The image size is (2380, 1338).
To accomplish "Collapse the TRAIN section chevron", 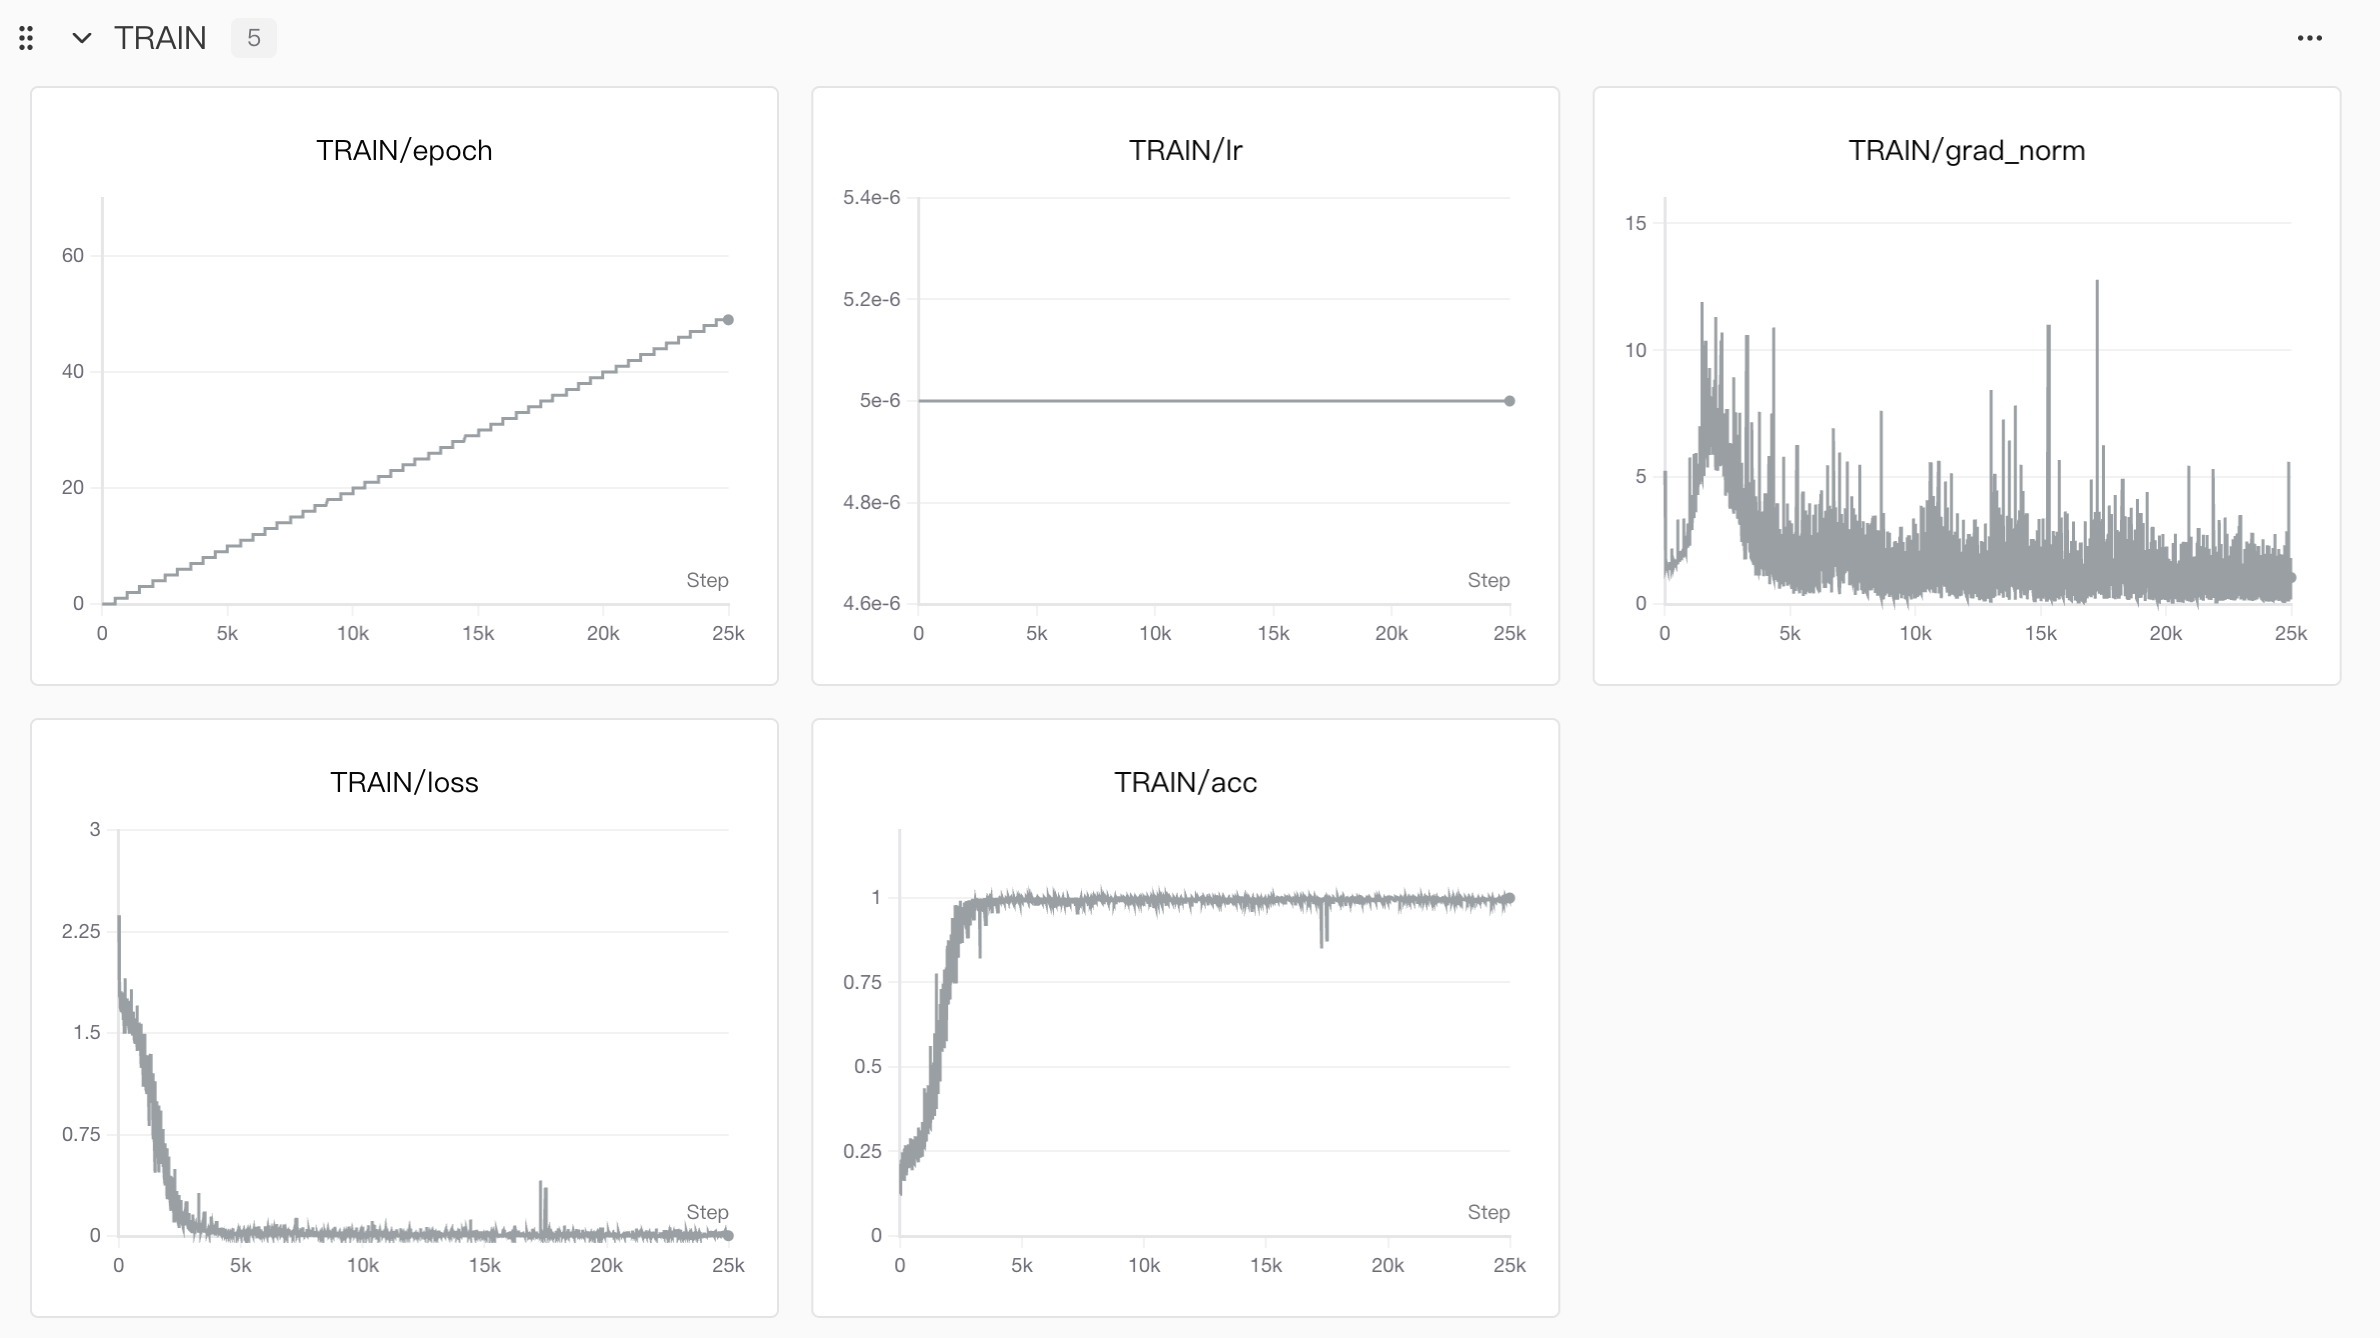I will coord(82,39).
